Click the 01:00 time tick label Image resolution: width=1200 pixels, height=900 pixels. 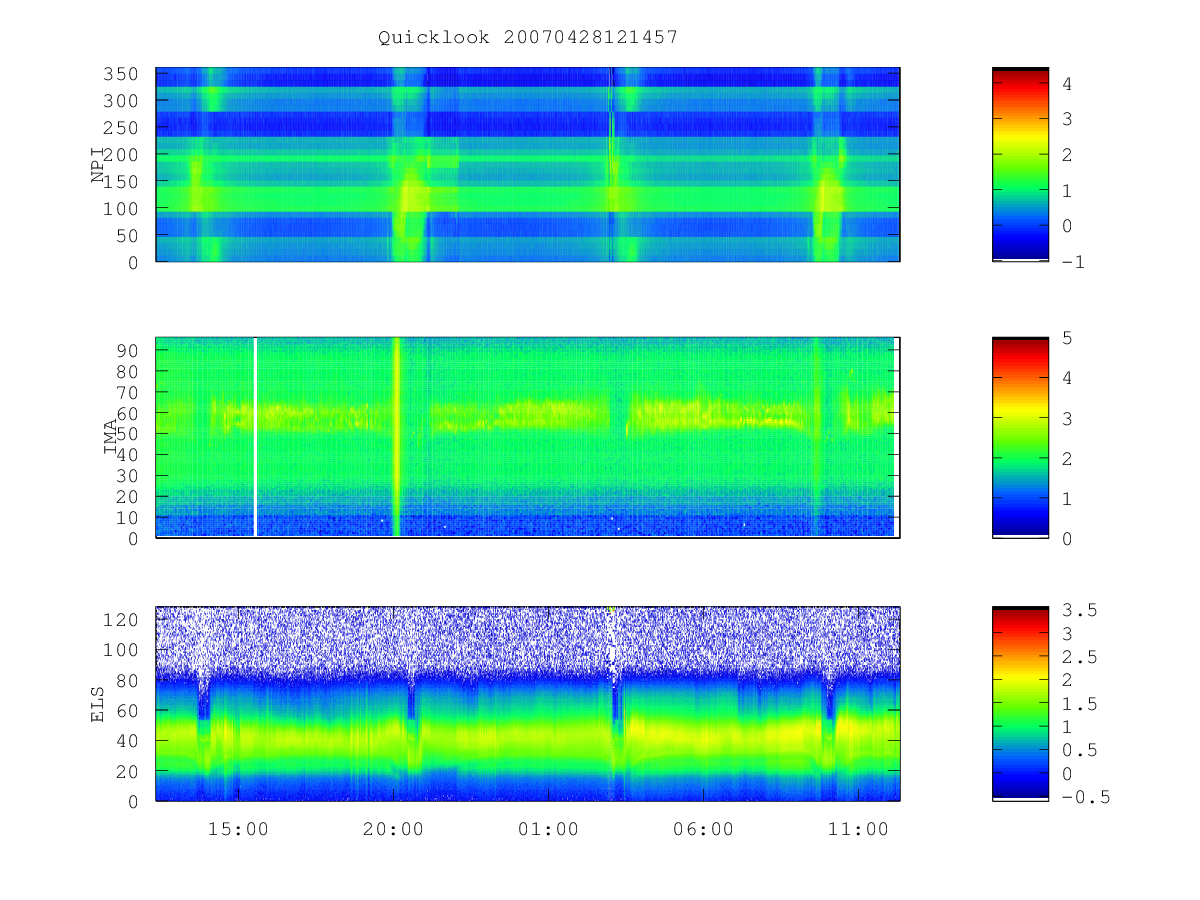[548, 829]
